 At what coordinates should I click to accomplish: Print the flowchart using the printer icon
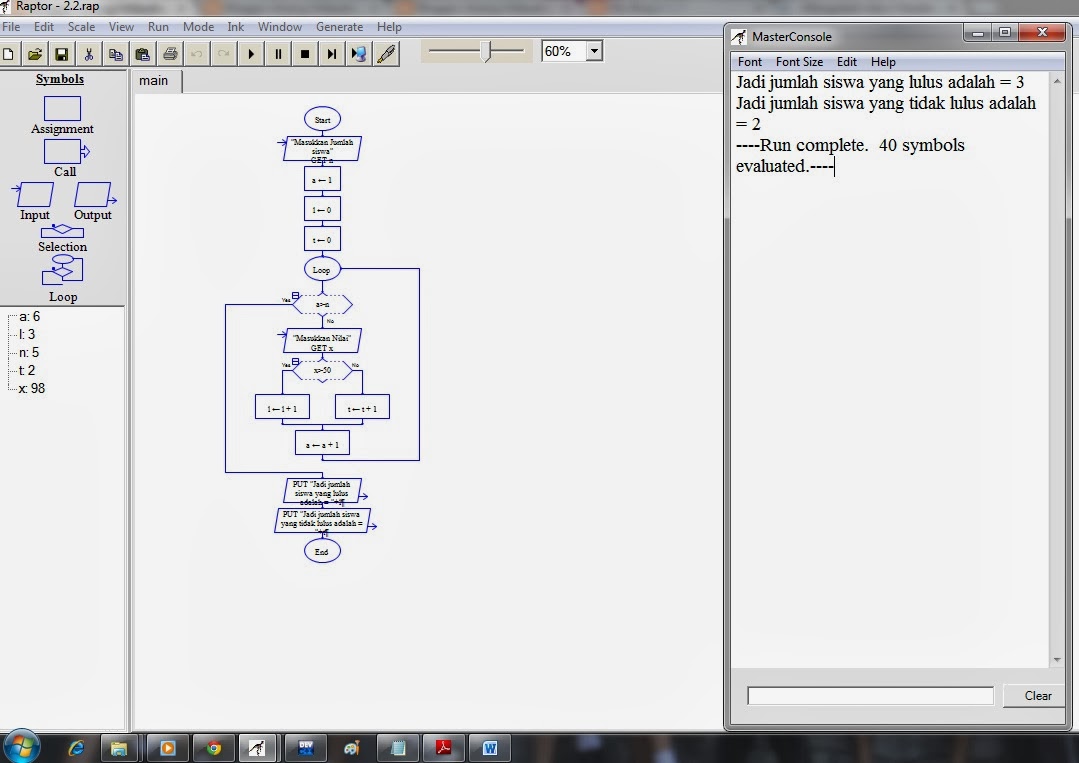170,54
